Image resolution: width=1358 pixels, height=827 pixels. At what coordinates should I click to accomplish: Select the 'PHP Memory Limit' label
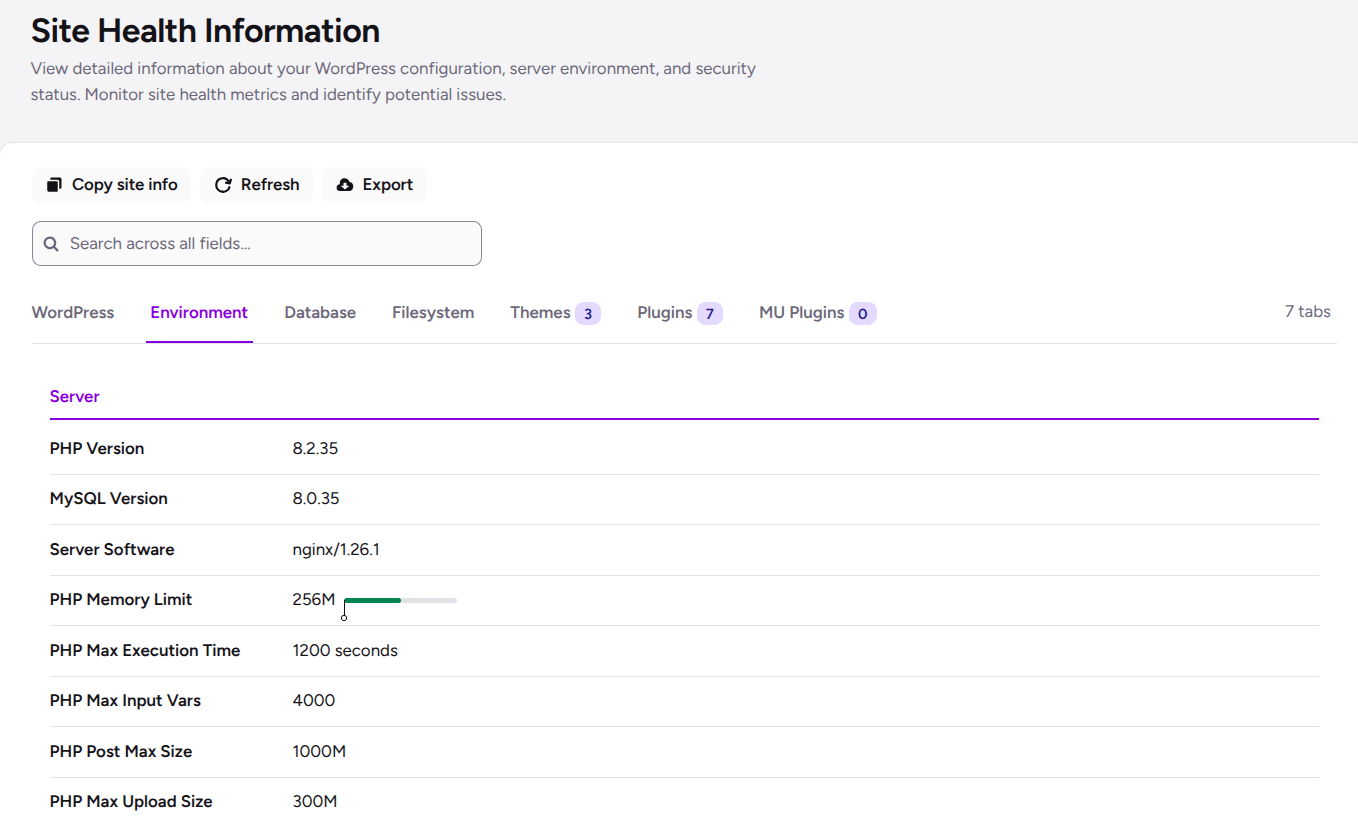[121, 600]
